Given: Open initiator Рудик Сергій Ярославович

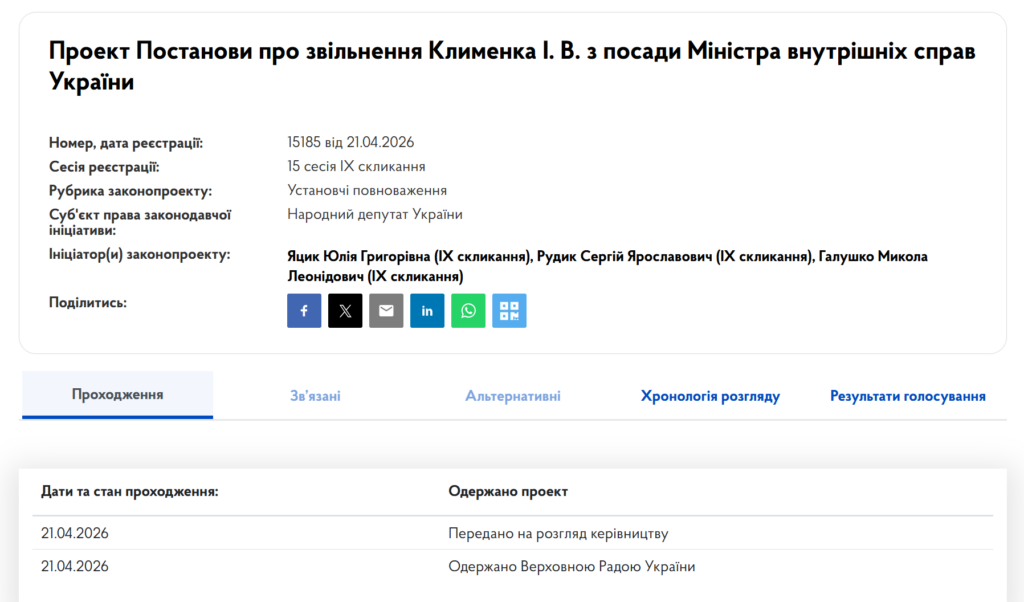Looking at the screenshot, I should pos(673,257).
